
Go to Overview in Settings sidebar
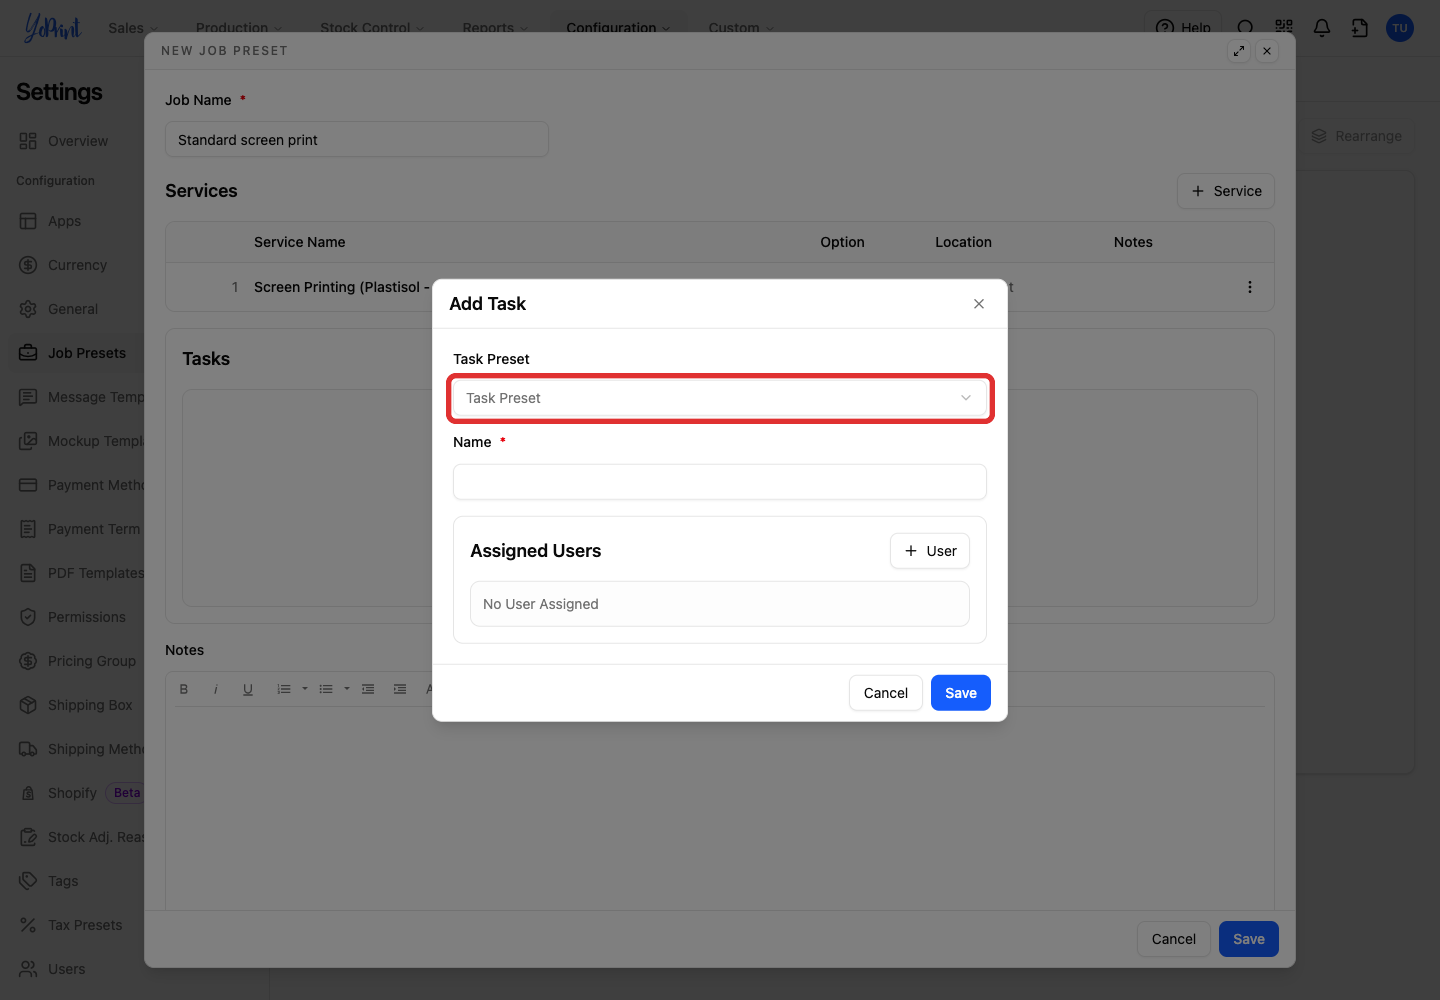(x=78, y=141)
